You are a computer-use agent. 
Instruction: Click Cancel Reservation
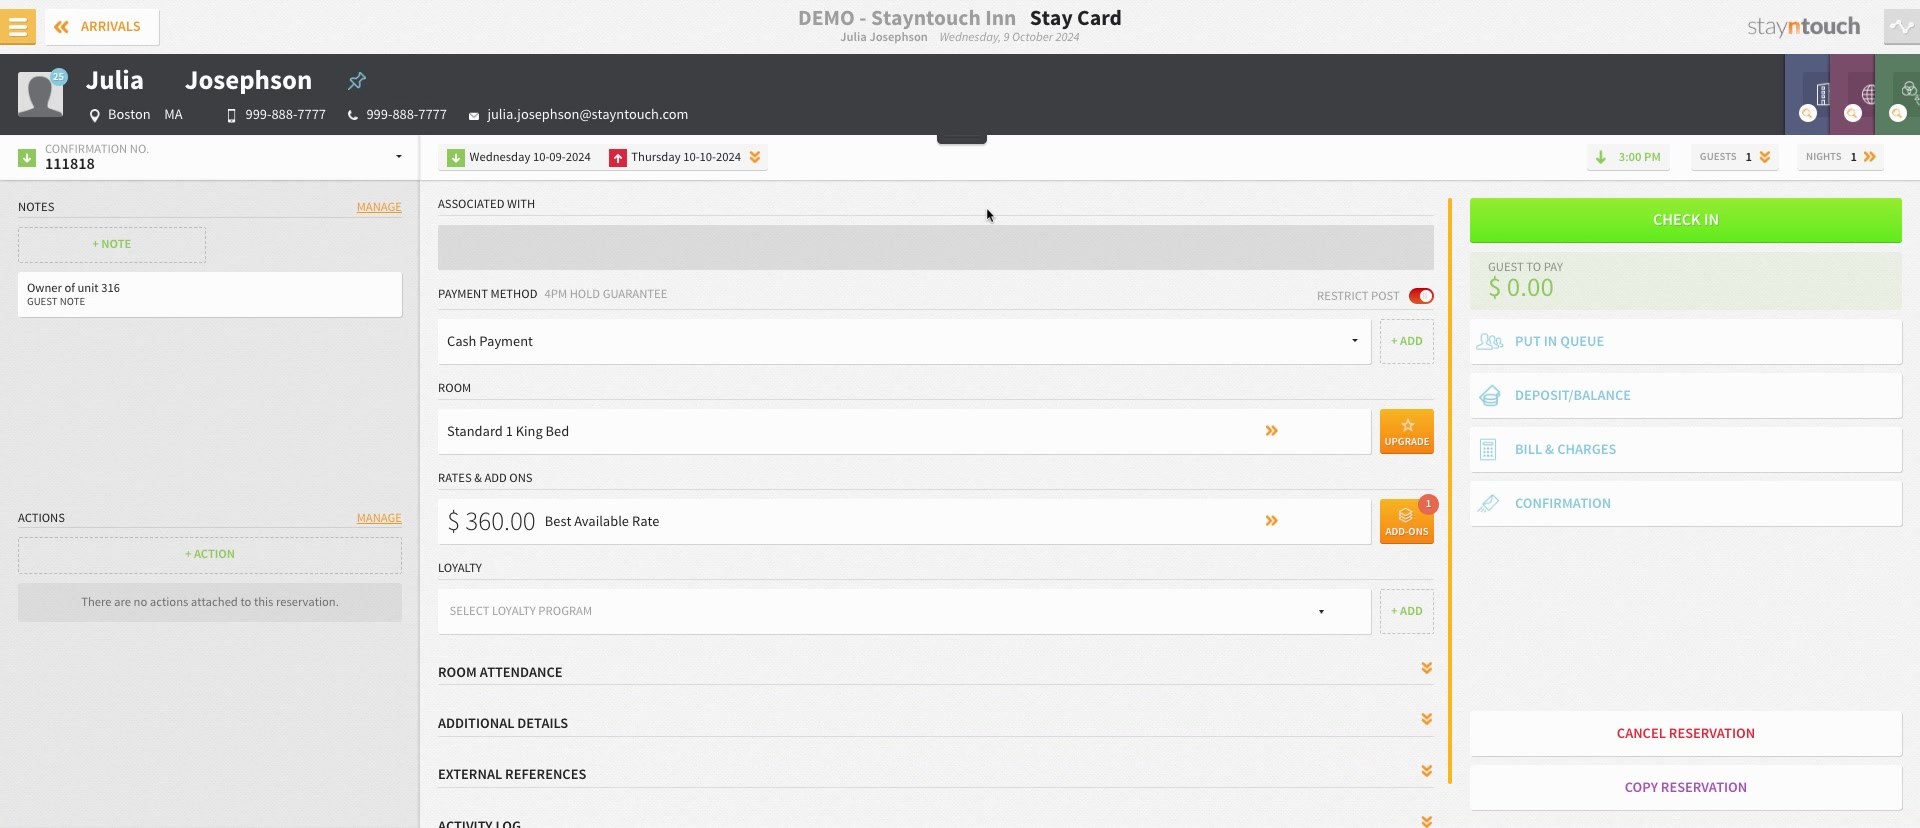tap(1686, 734)
